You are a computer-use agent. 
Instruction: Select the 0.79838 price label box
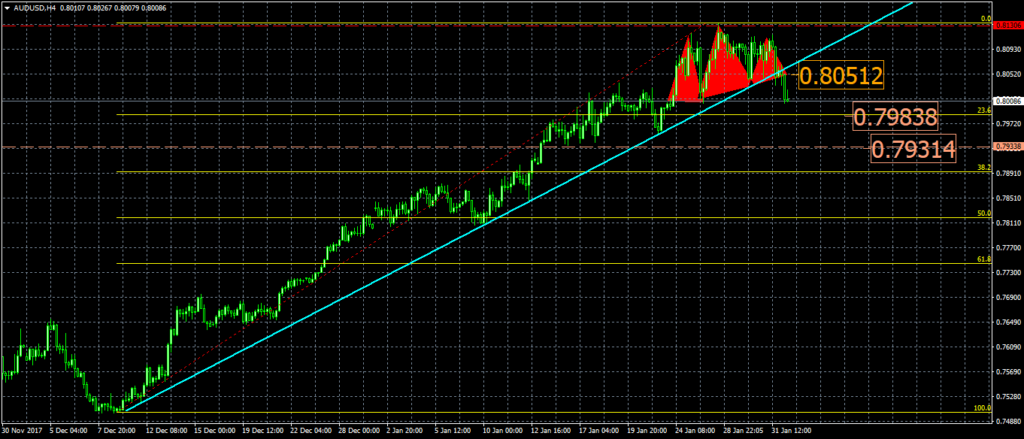click(895, 118)
